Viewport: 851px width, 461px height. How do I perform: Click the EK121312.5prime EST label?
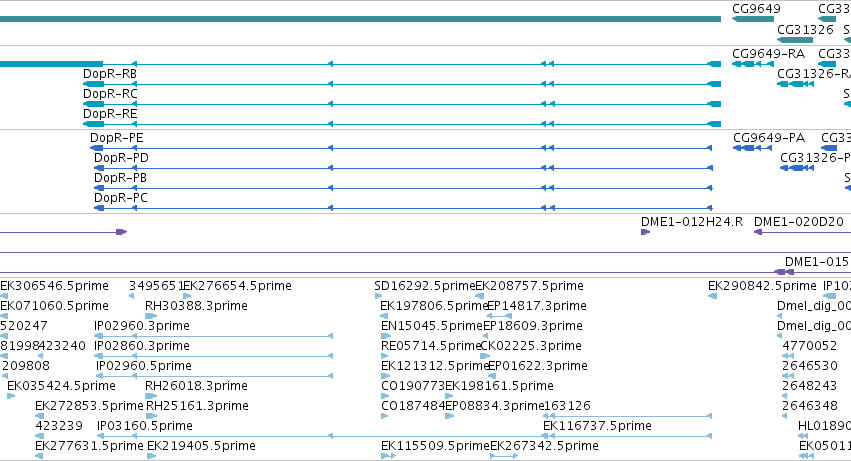pyautogui.click(x=435, y=367)
